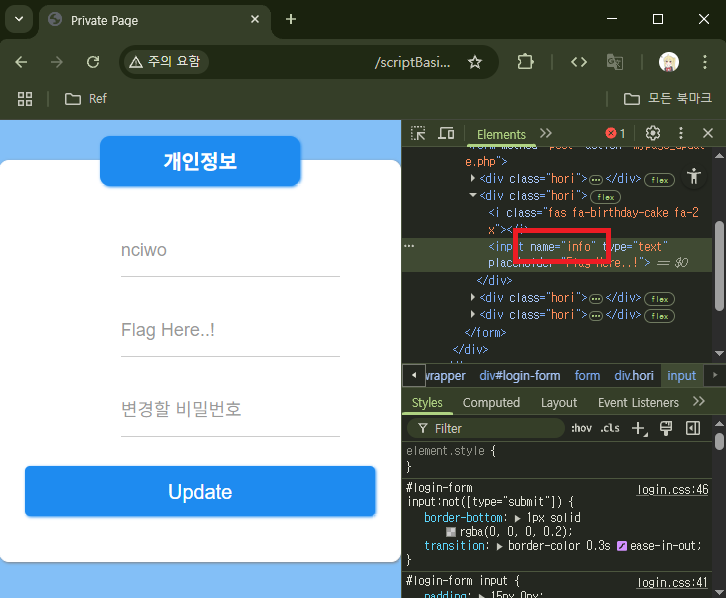Click the flex badge on expanded hori div
This screenshot has width=726, height=598.
coord(606,197)
